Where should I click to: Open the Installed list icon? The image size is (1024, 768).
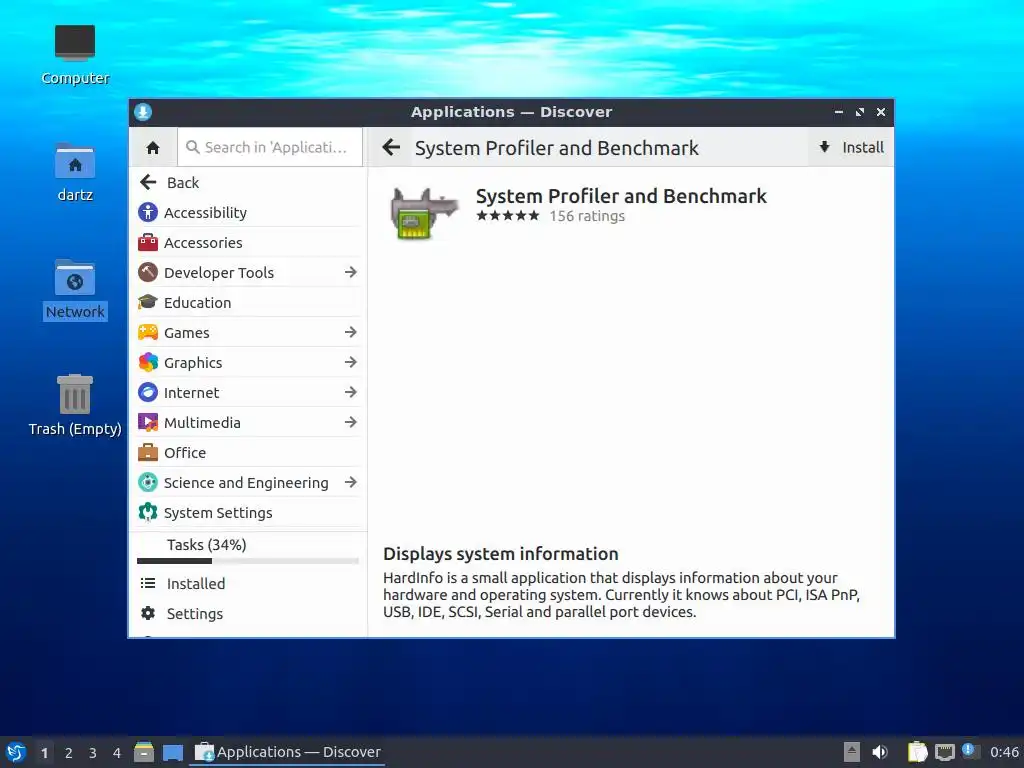tap(148, 583)
